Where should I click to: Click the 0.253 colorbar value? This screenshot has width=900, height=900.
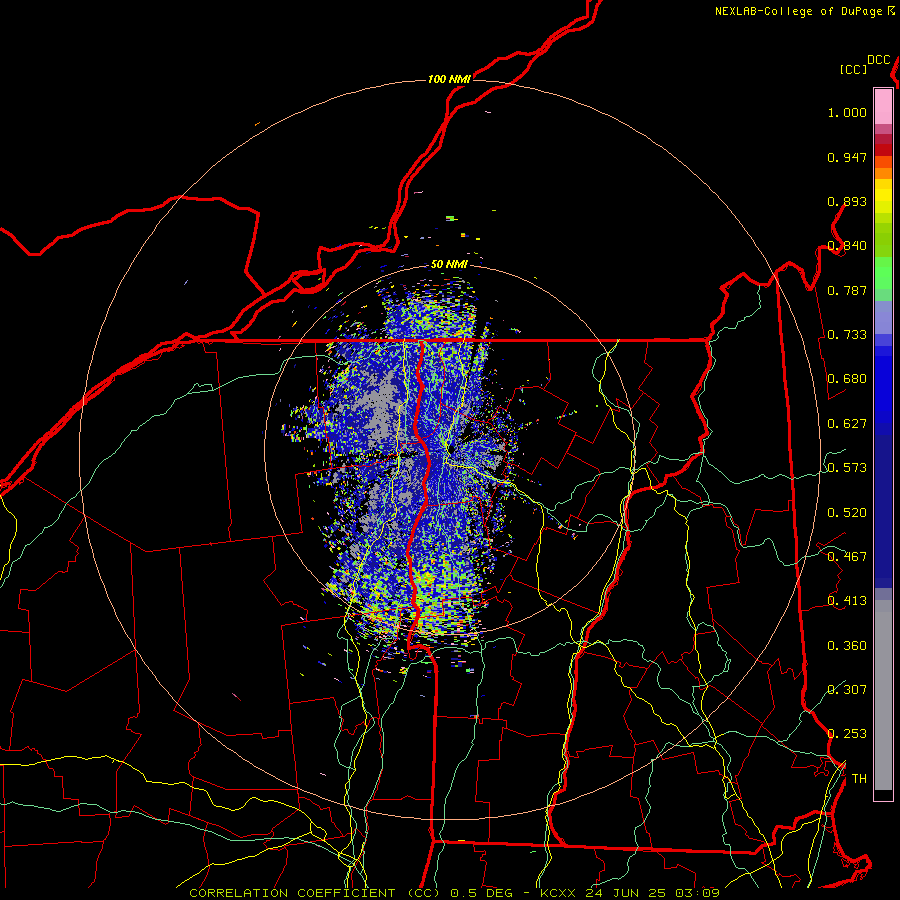[x=847, y=734]
